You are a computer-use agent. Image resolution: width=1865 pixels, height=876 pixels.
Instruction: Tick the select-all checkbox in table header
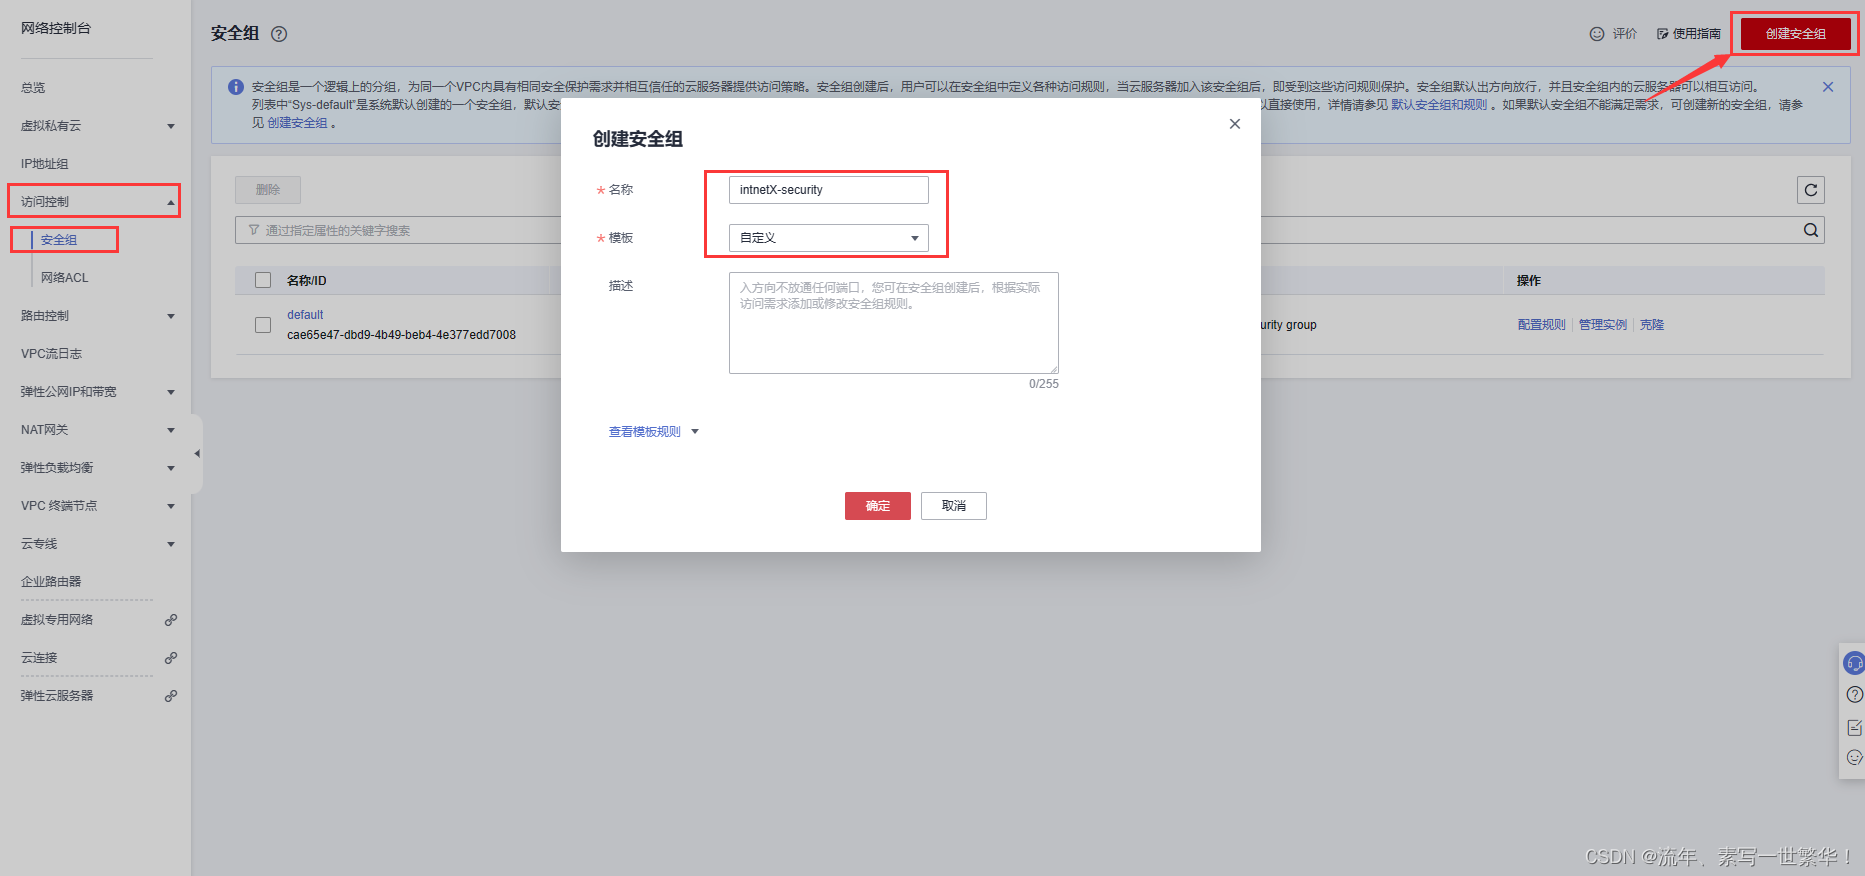coord(263,280)
